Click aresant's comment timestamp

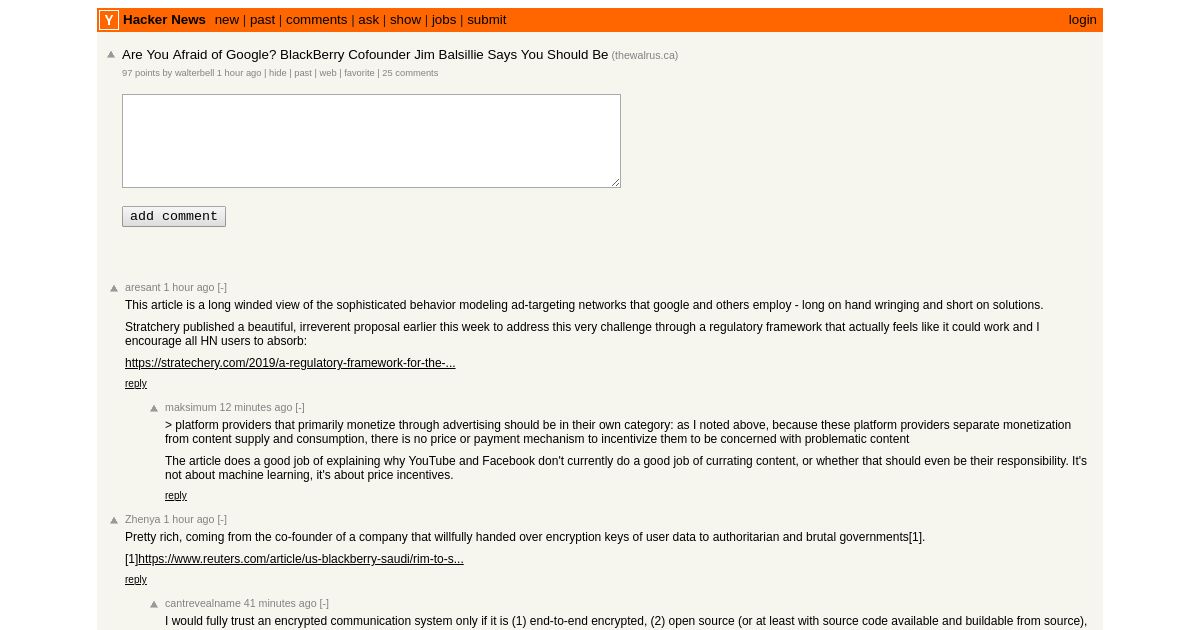pos(189,287)
